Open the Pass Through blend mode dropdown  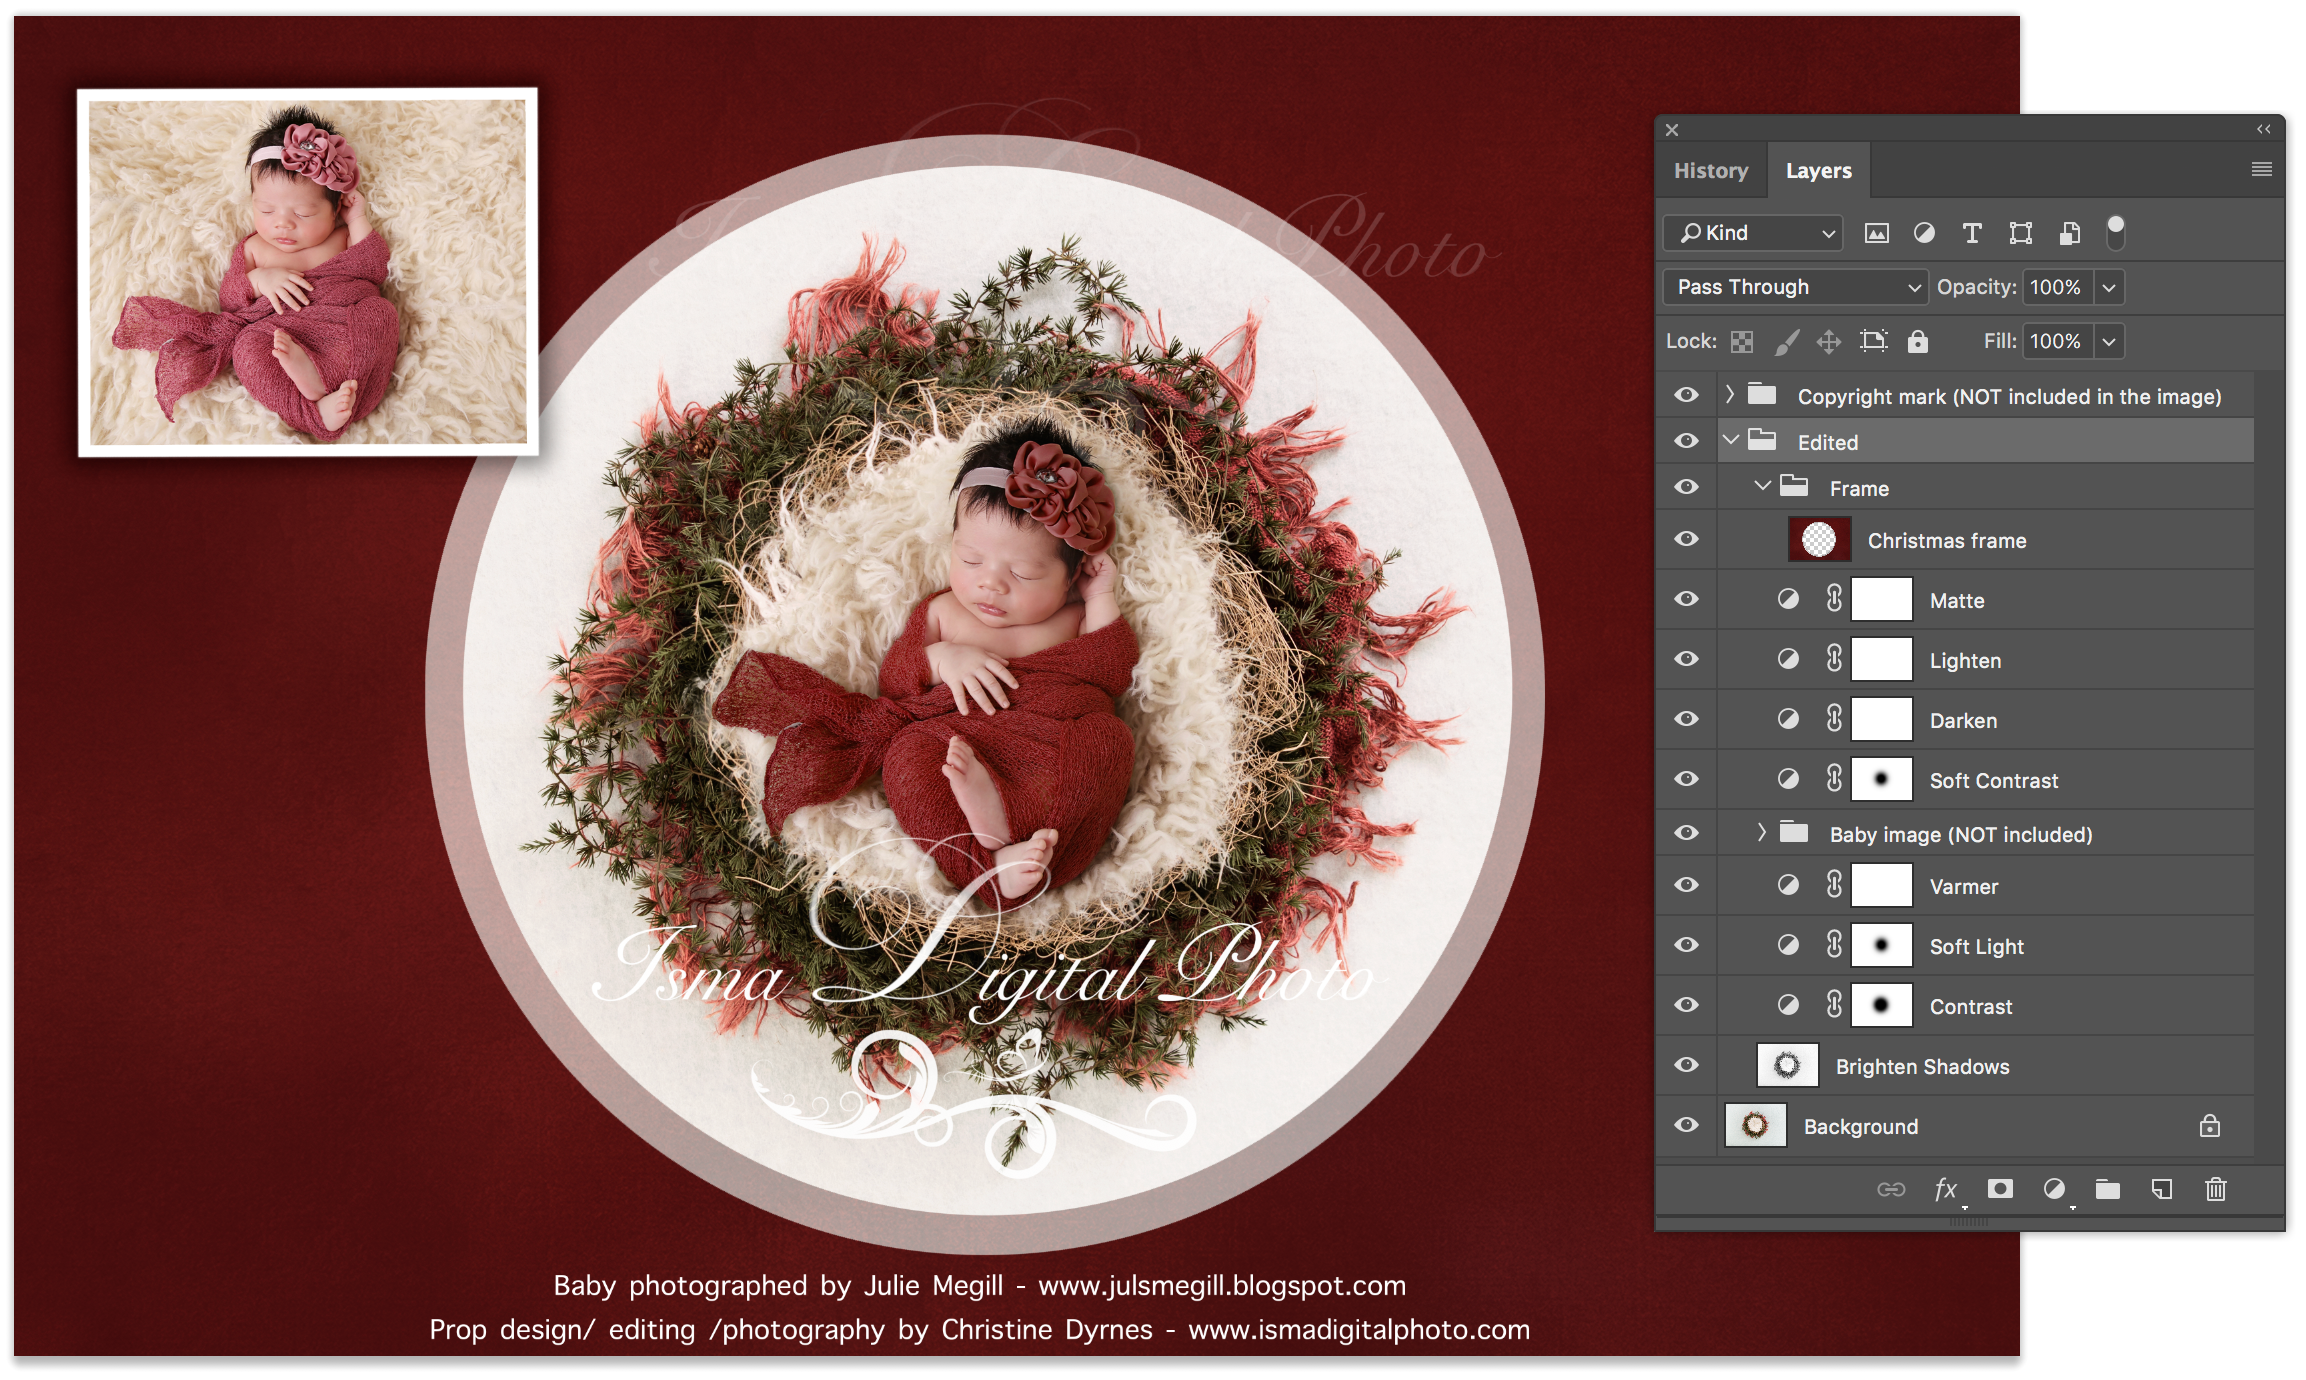pyautogui.click(x=1796, y=288)
